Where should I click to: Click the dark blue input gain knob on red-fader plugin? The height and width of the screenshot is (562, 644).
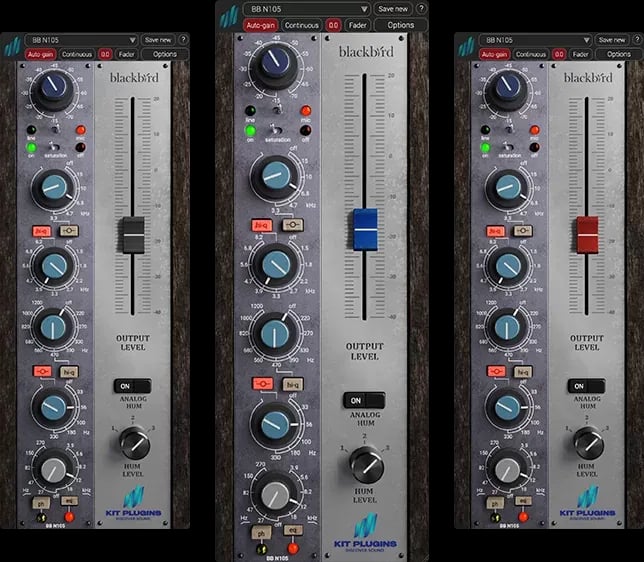click(507, 88)
